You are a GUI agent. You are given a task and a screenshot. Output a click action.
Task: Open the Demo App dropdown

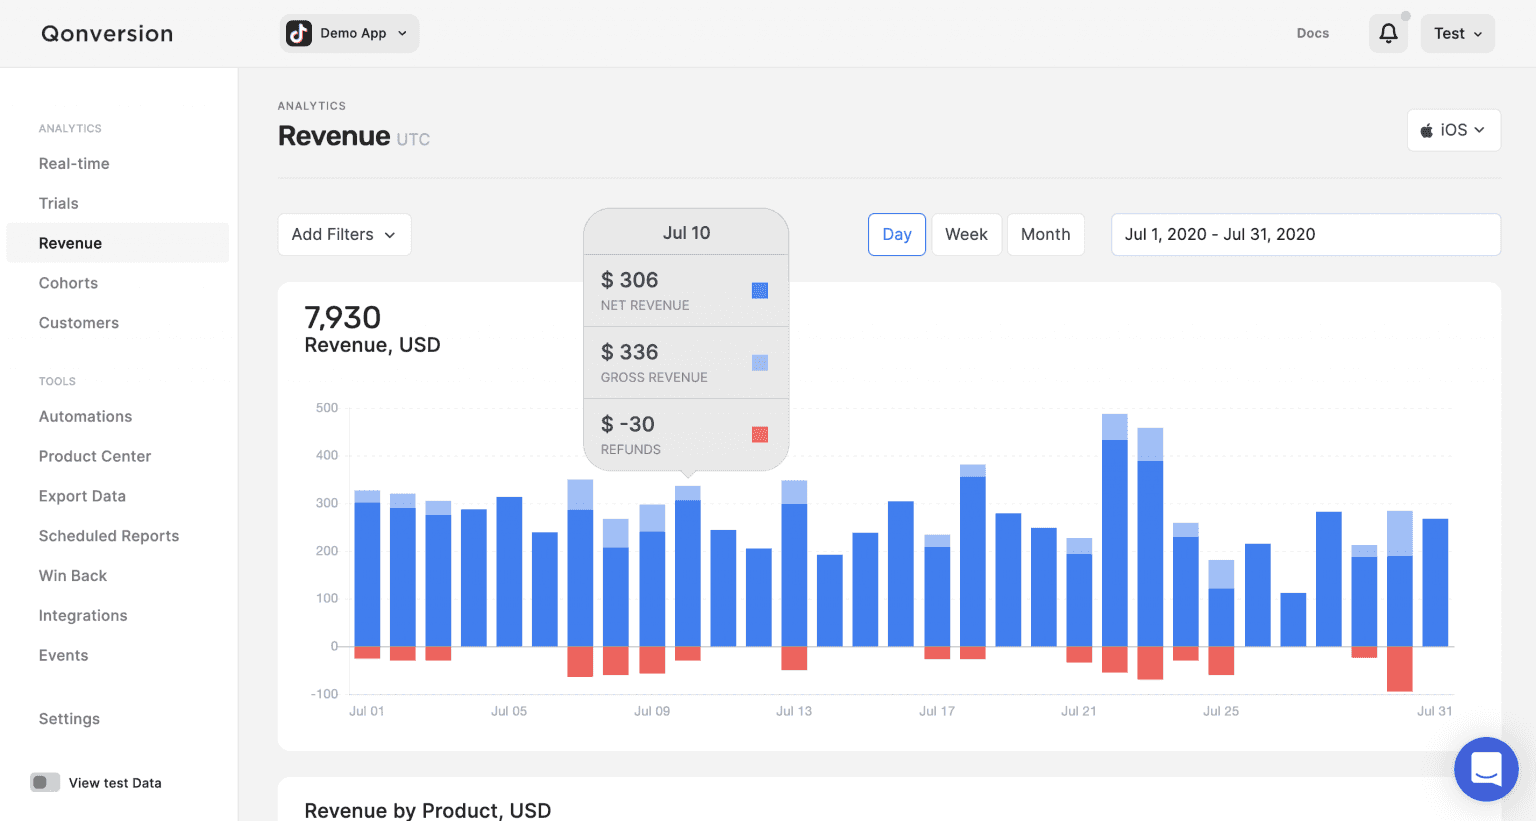[349, 32]
